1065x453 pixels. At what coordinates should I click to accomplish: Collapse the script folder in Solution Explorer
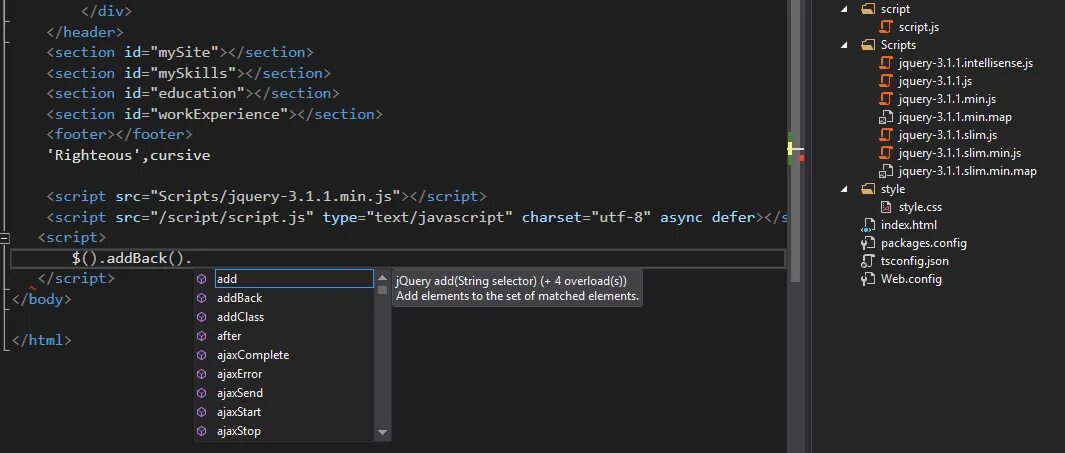tap(845, 9)
